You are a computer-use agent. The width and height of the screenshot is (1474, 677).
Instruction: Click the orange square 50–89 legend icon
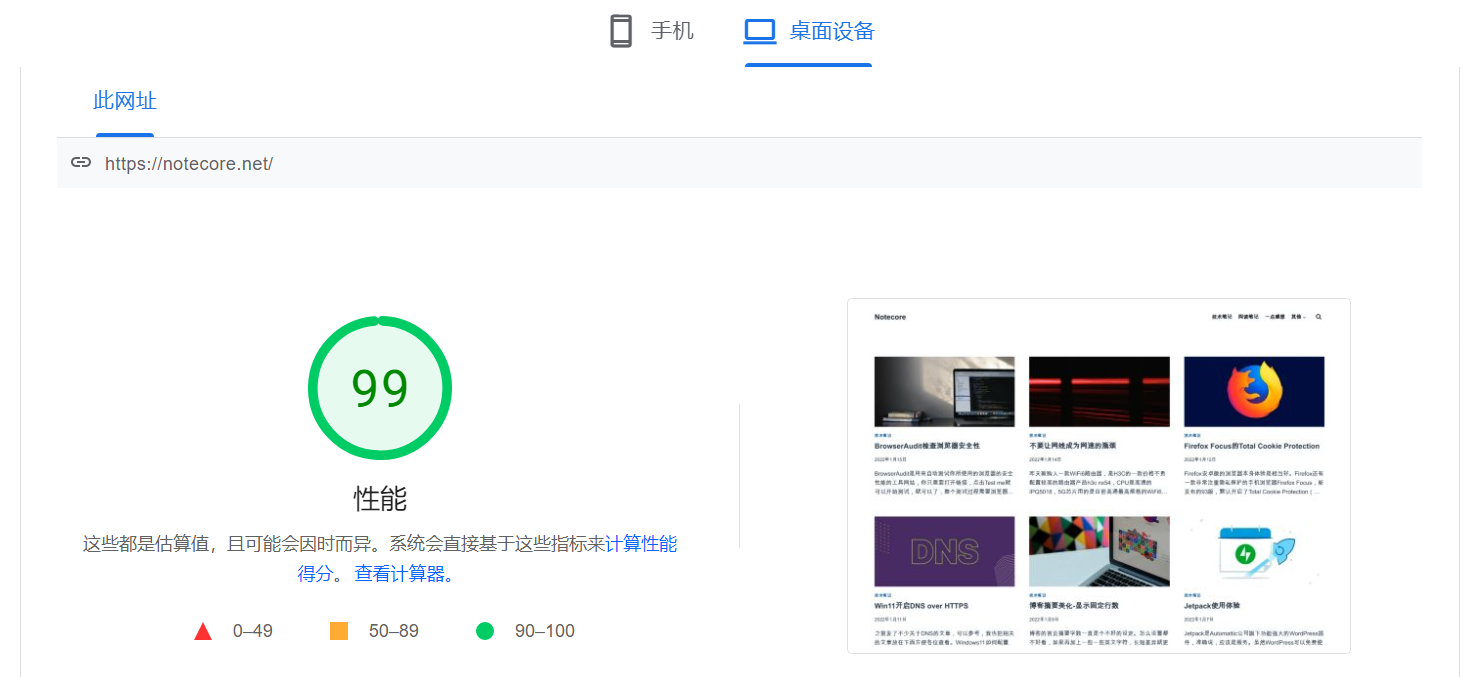[x=339, y=631]
